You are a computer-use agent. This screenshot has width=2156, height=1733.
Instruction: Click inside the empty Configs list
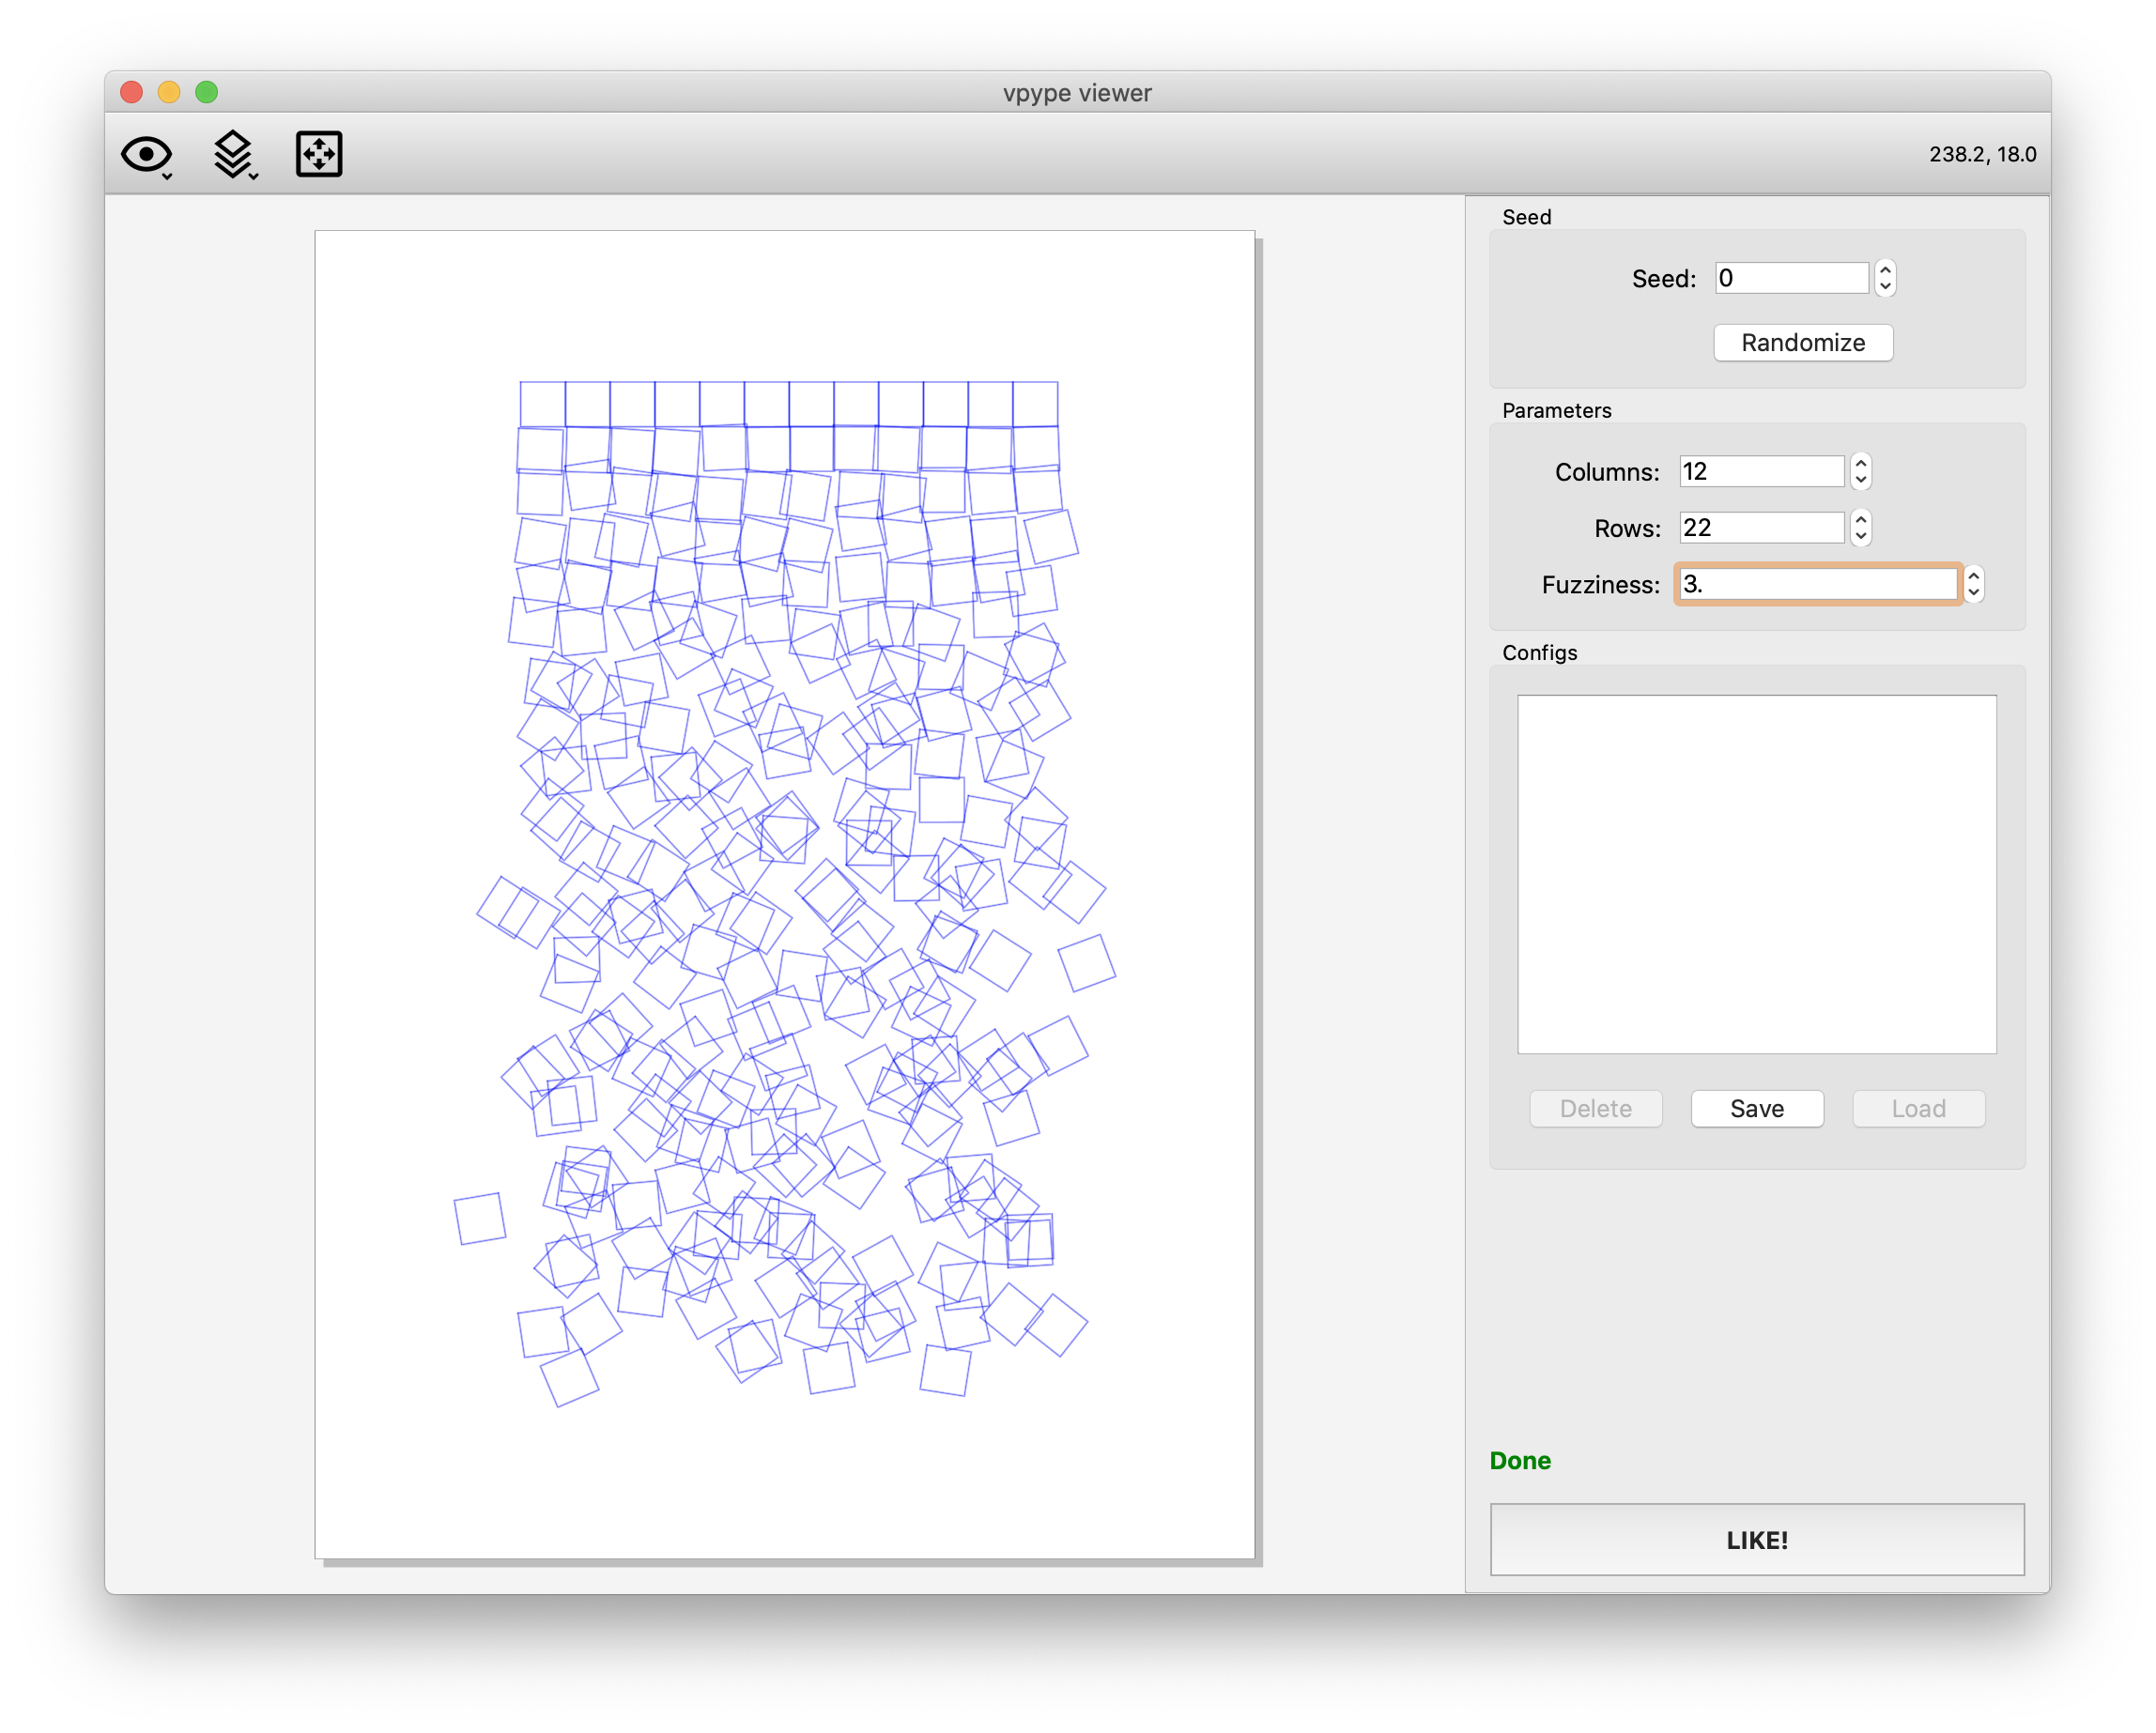(x=1756, y=873)
